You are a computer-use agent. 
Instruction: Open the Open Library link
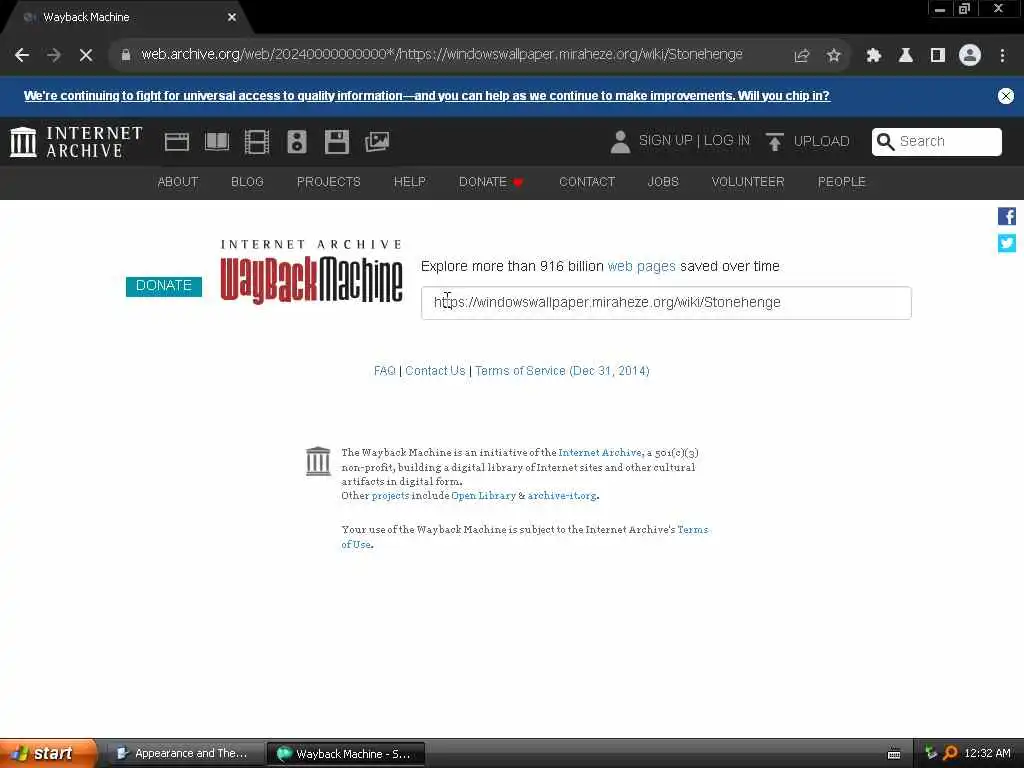point(483,496)
